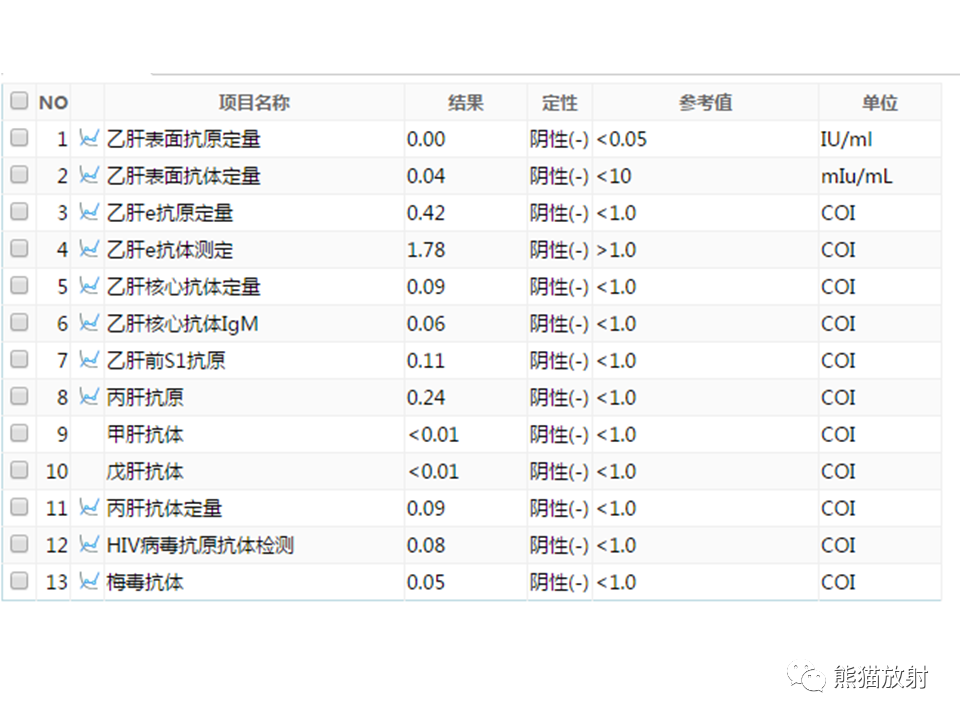Check the box for row 4 乙肝e抗体测定
Screen dimensions: 960x720
tap(20, 249)
